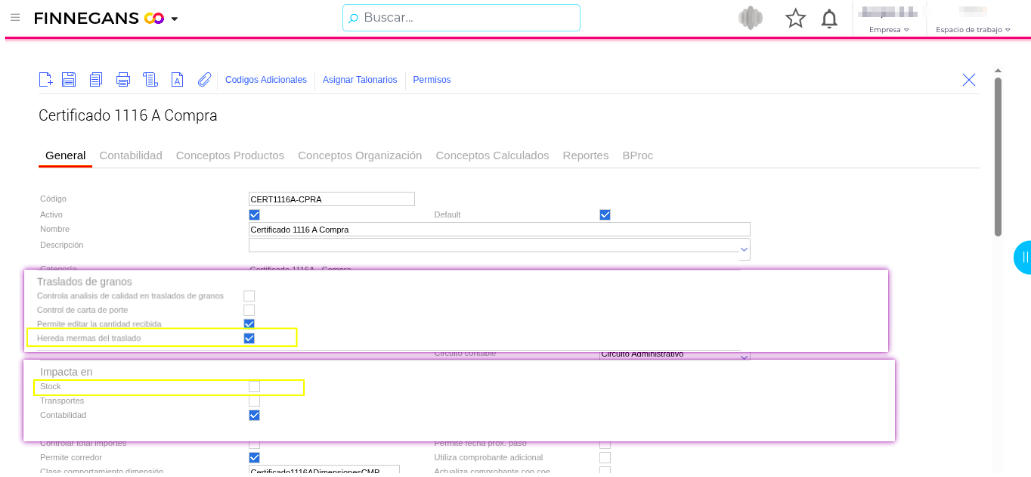Save using the floppy disk icon

pyautogui.click(x=69, y=80)
